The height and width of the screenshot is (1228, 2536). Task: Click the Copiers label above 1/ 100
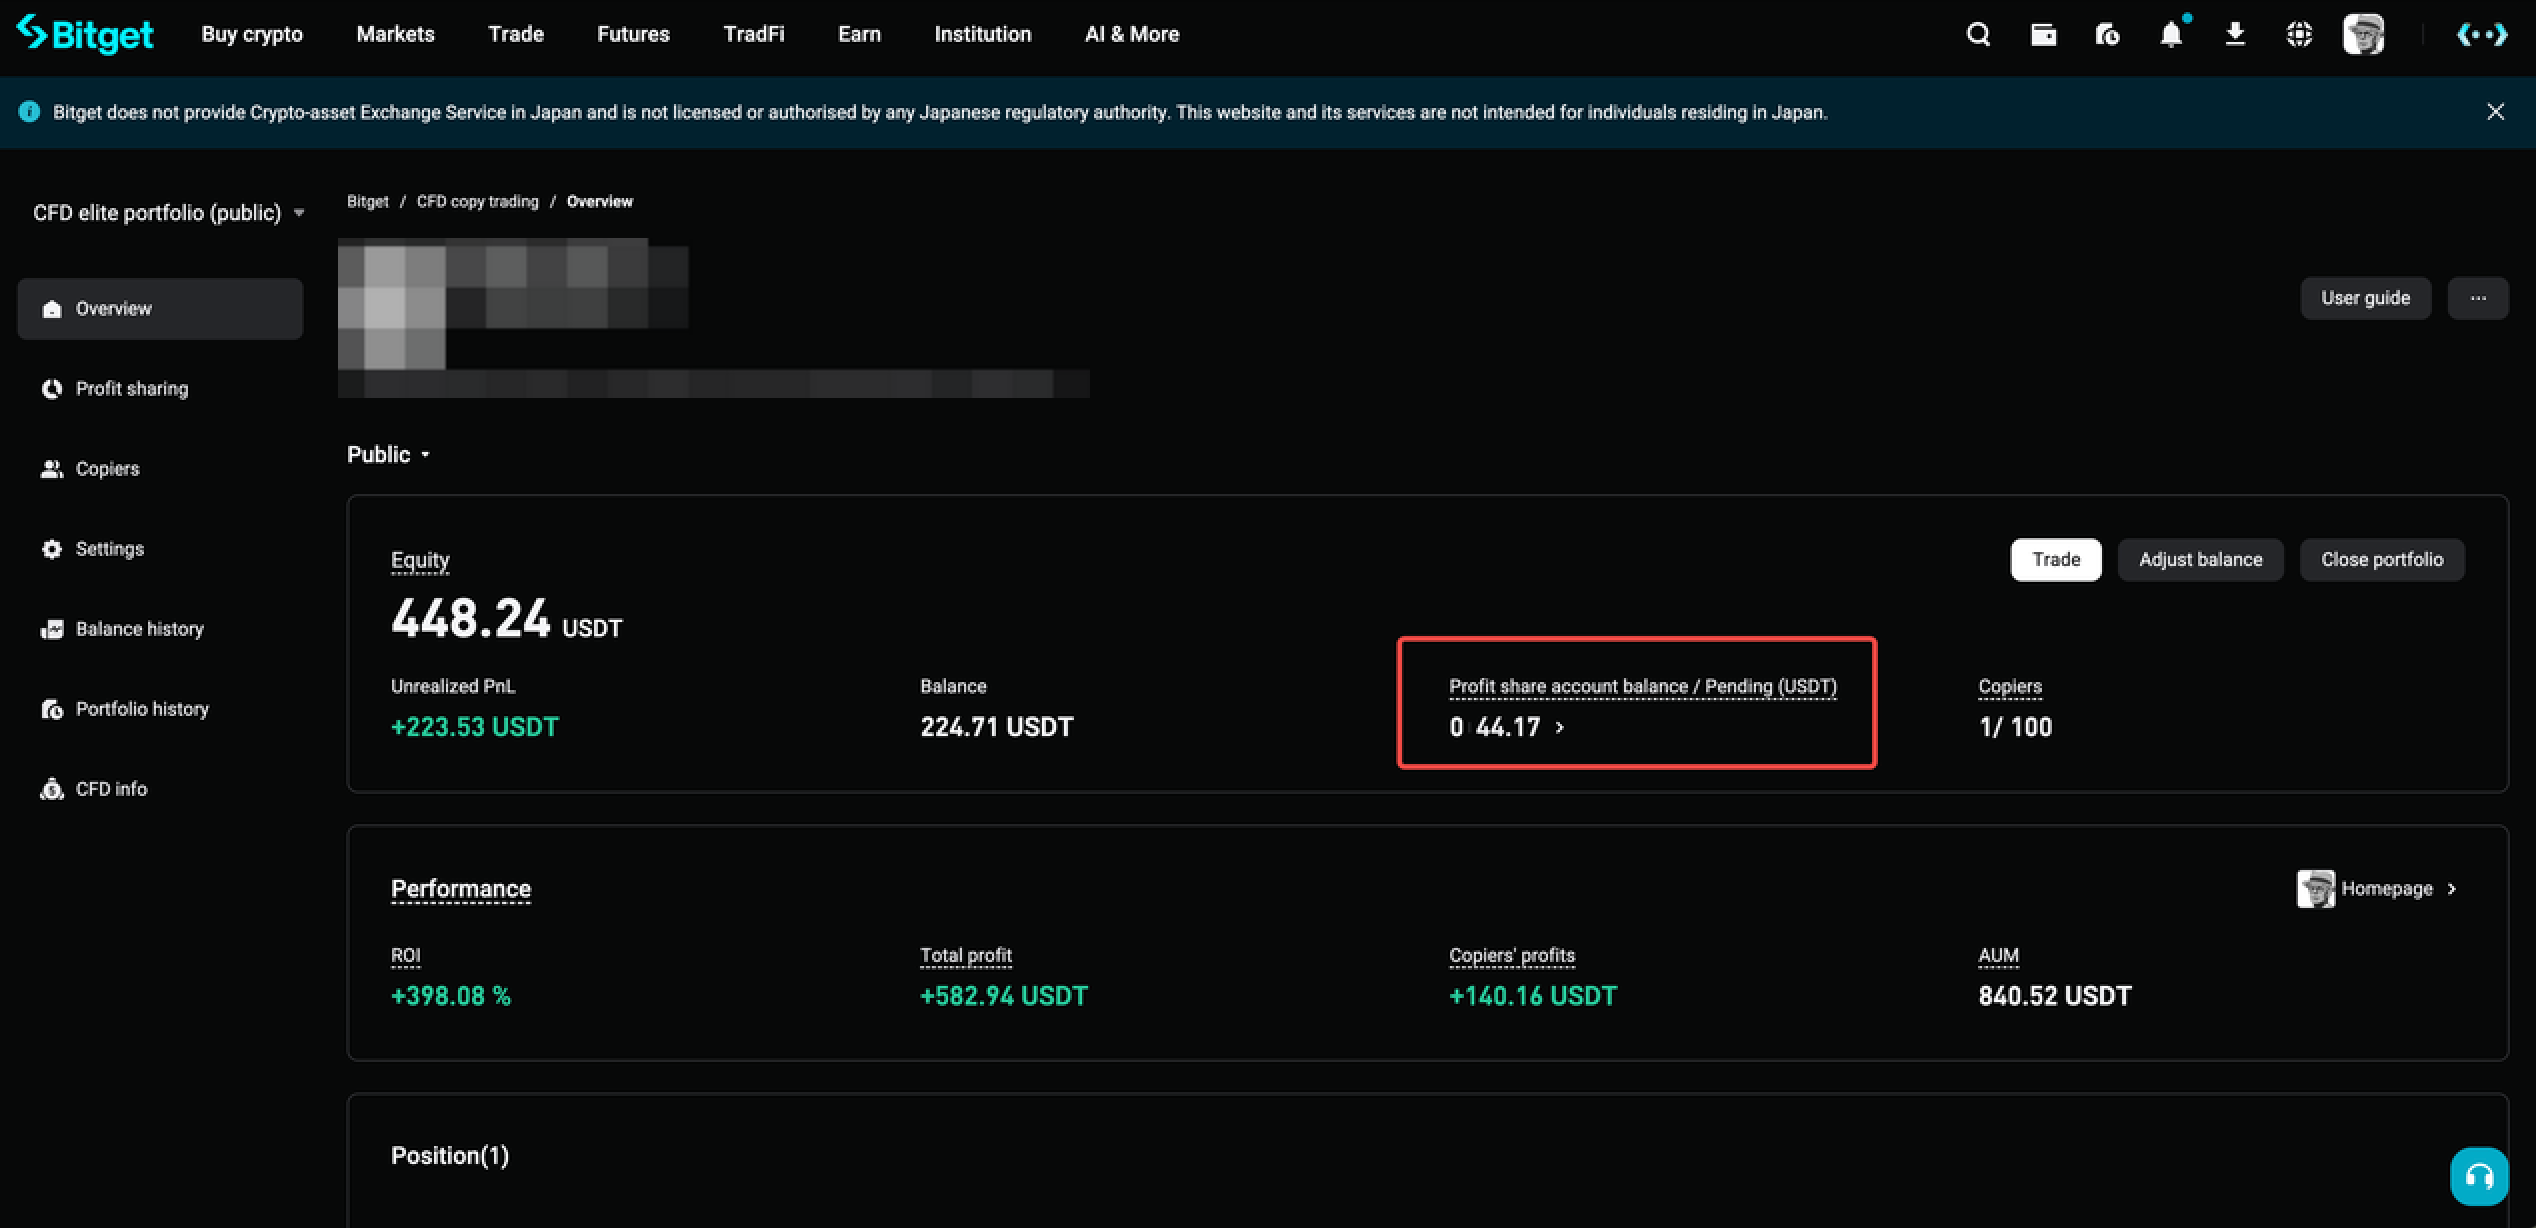(2010, 687)
